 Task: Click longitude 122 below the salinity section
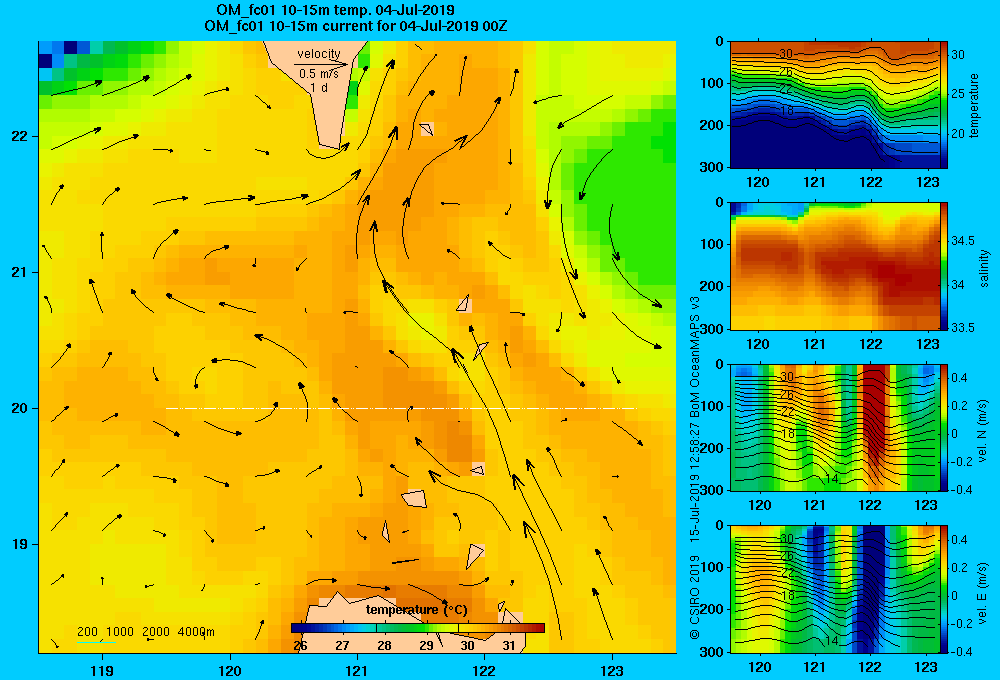[x=871, y=344]
